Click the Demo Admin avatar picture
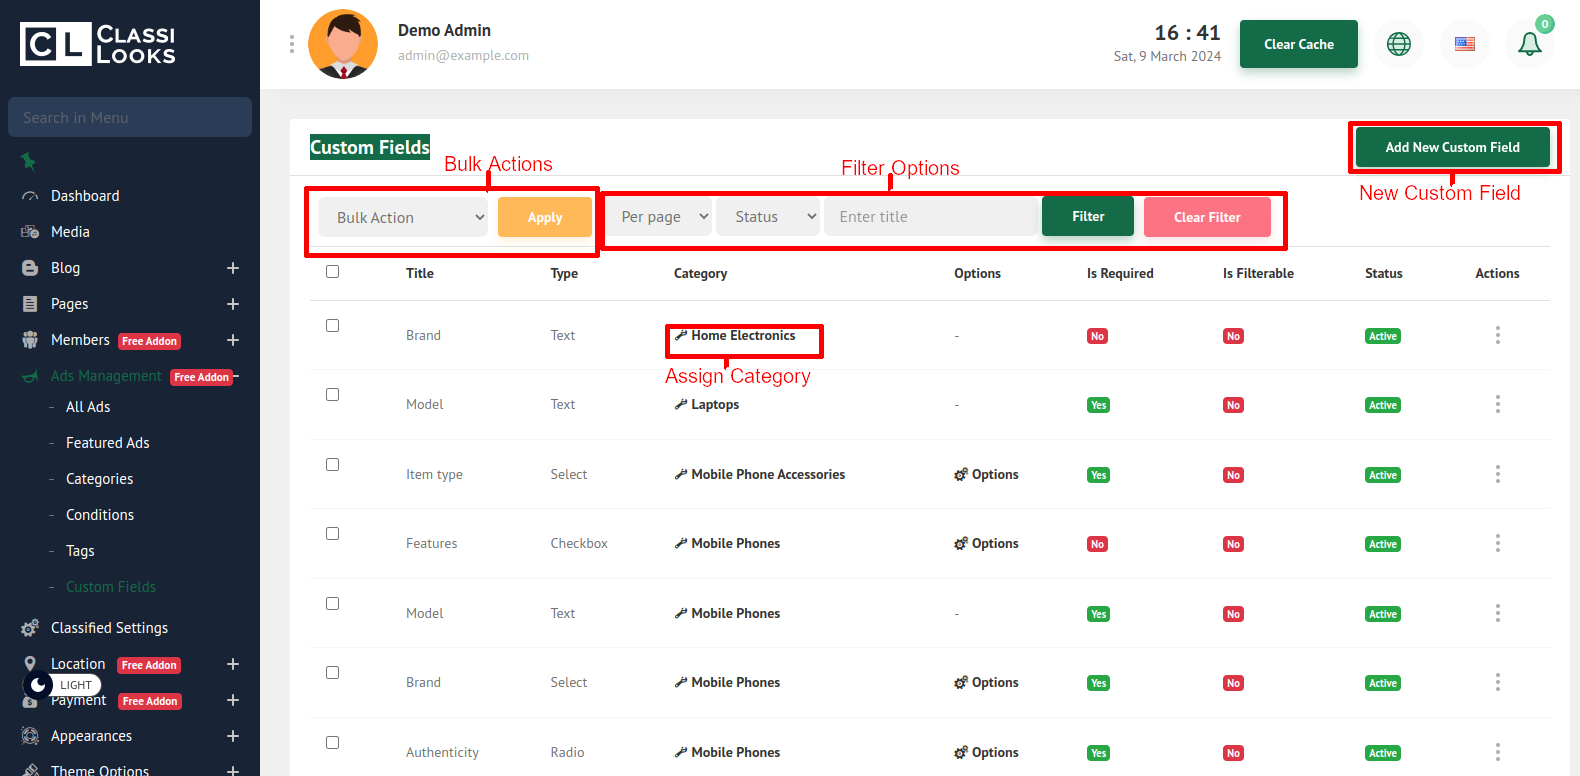The height and width of the screenshot is (776, 1580). [x=343, y=44]
